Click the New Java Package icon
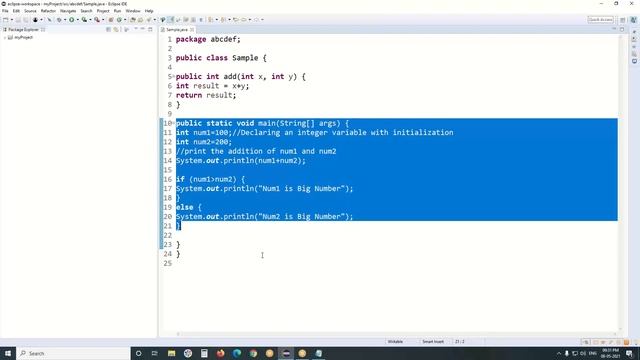640x360 pixels. (111, 20)
